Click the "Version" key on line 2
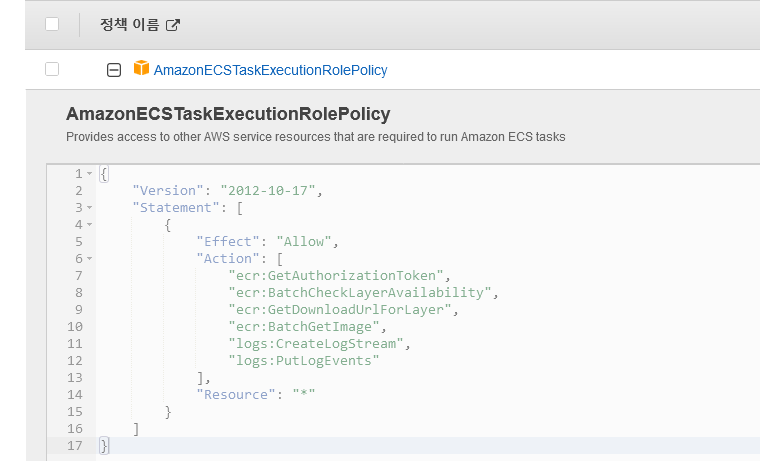 pos(168,191)
